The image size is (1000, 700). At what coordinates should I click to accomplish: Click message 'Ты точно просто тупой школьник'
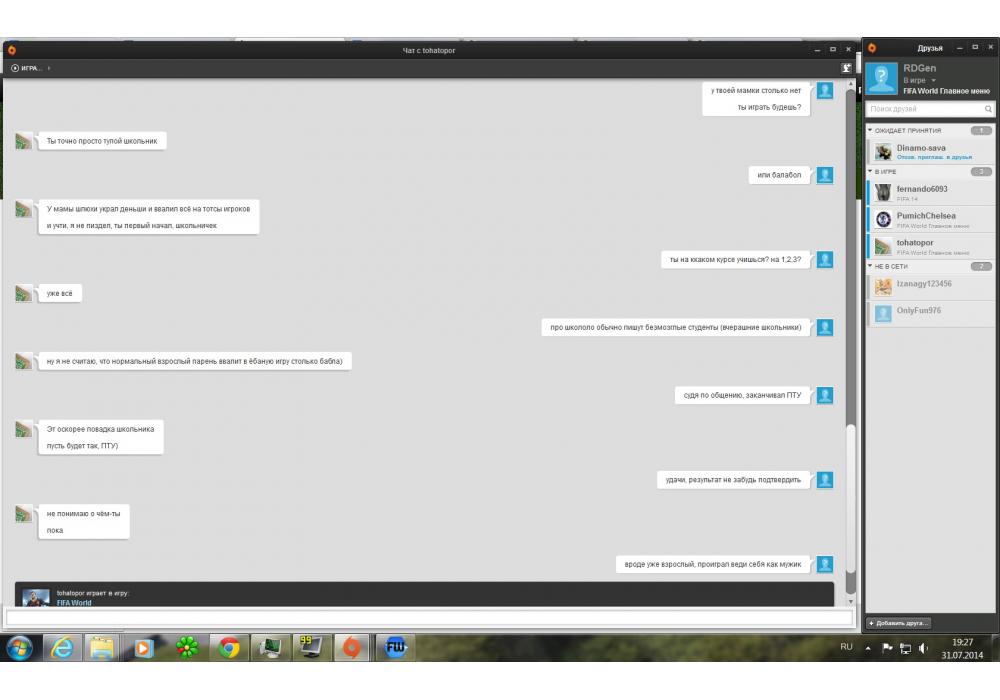click(102, 141)
